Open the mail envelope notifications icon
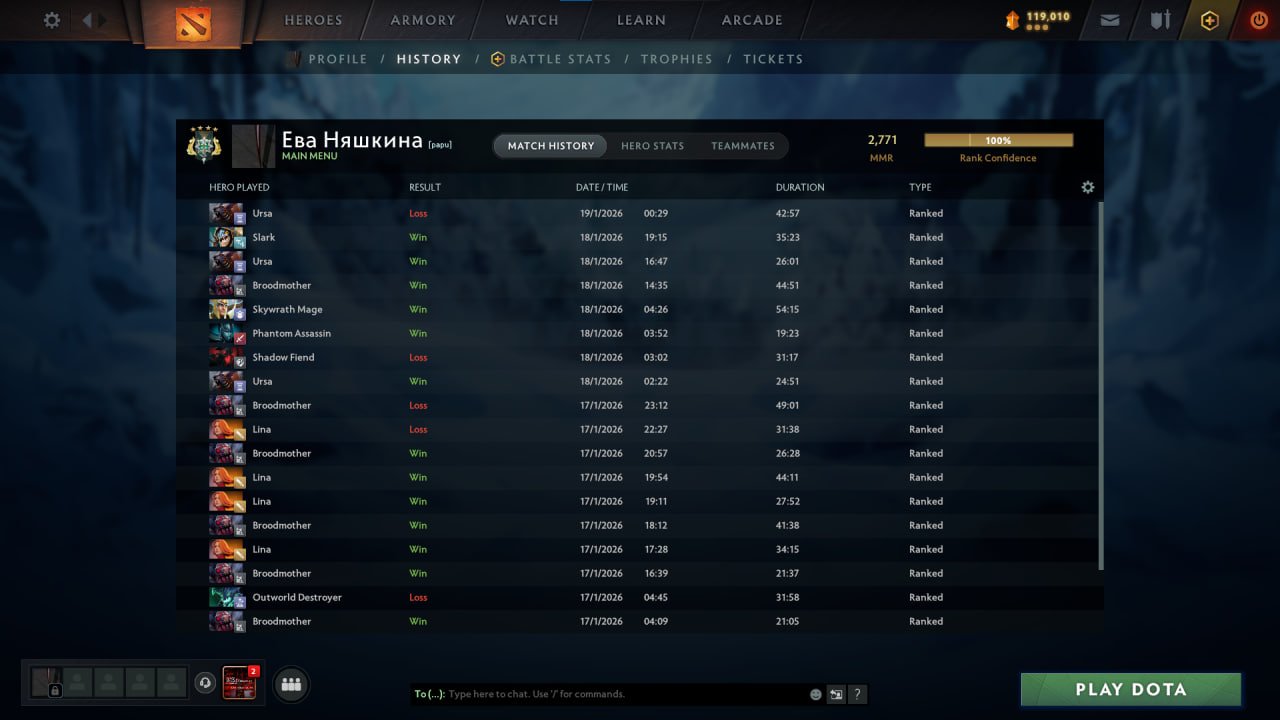The image size is (1280, 720). click(x=1110, y=20)
